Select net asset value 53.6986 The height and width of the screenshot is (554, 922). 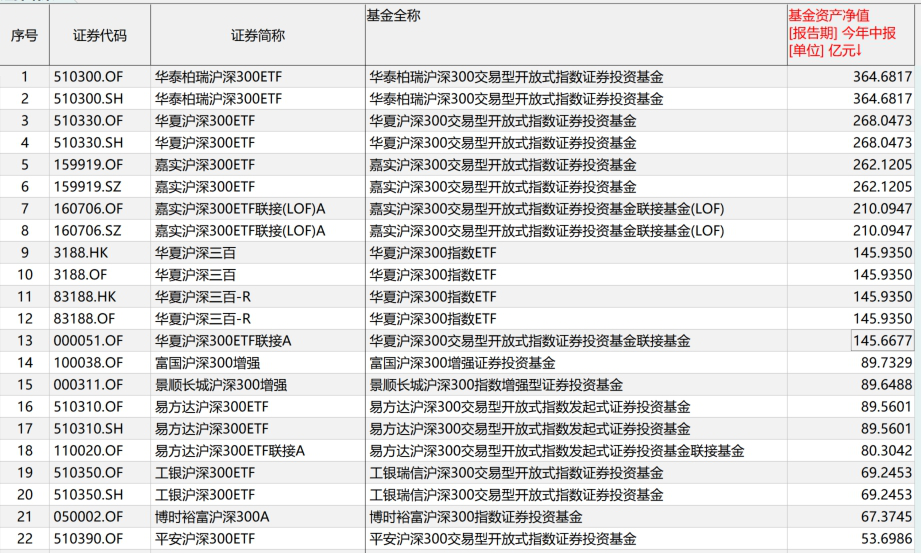point(887,539)
